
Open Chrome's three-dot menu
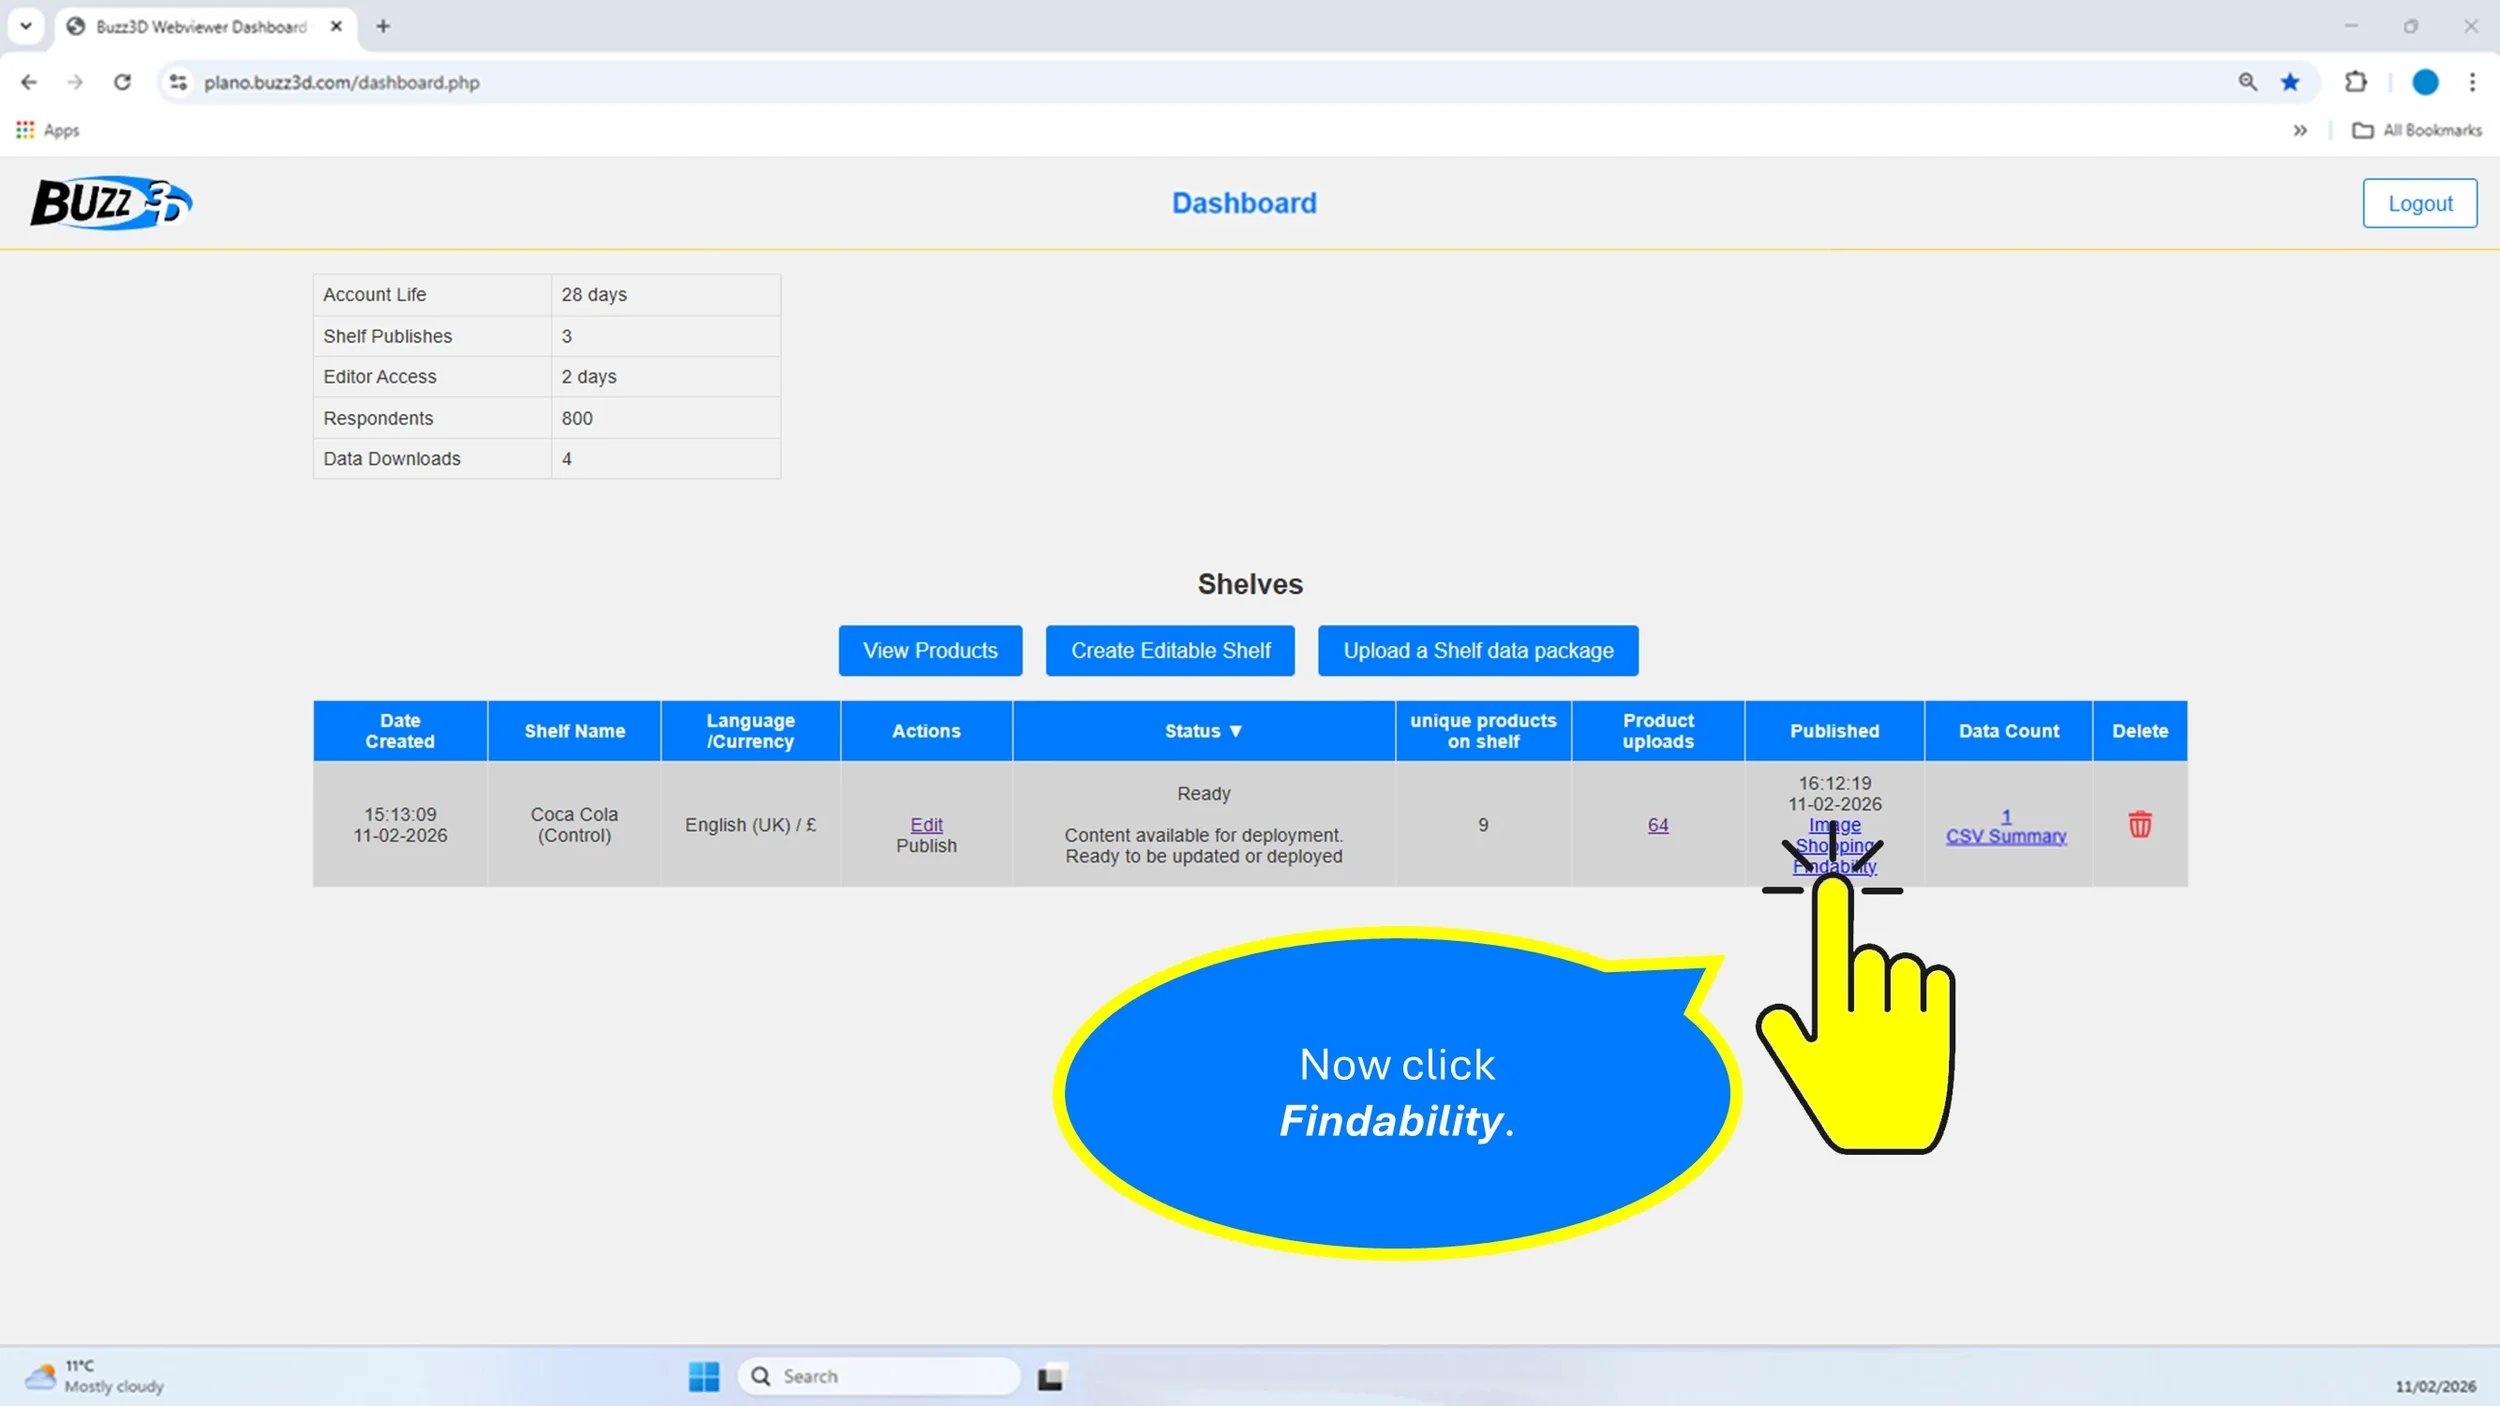[2472, 82]
